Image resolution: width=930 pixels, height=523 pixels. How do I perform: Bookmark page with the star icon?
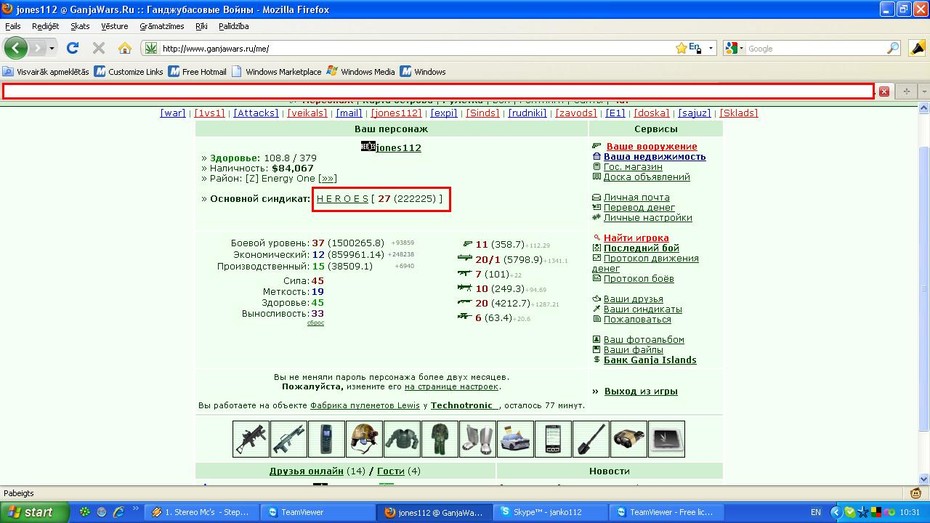tap(681, 48)
